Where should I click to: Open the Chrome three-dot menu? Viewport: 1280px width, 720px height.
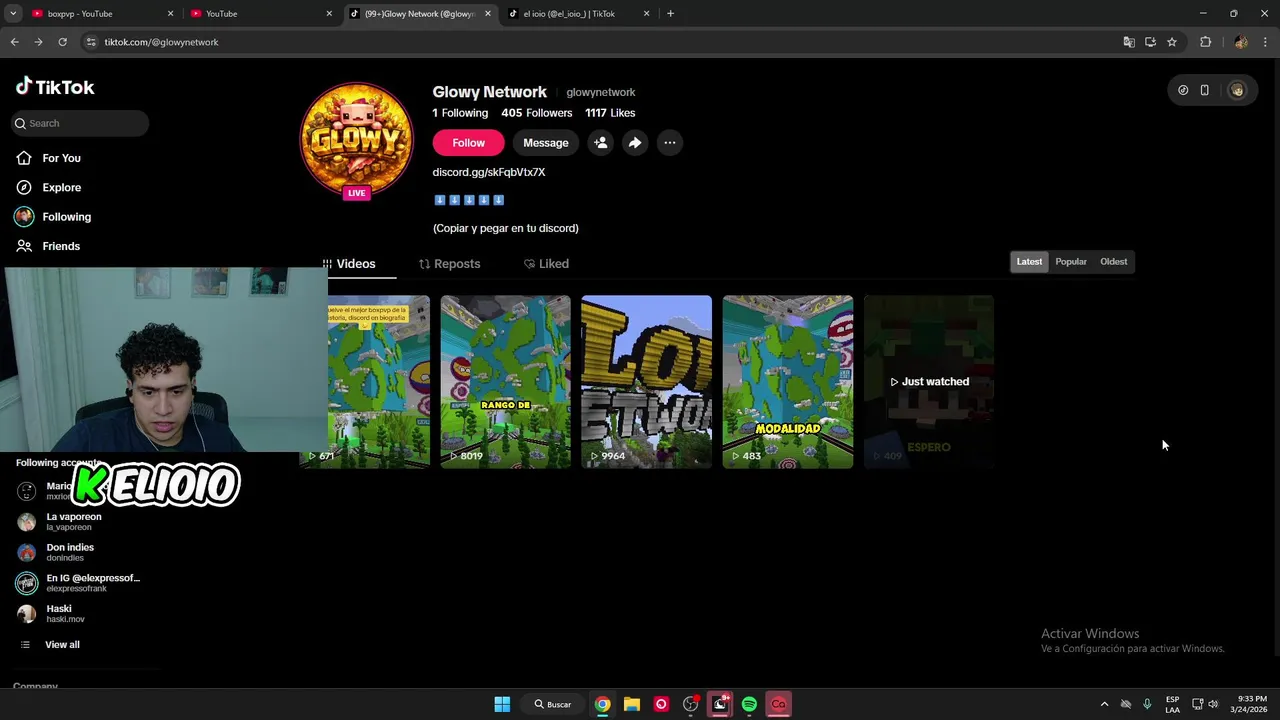point(1266,42)
